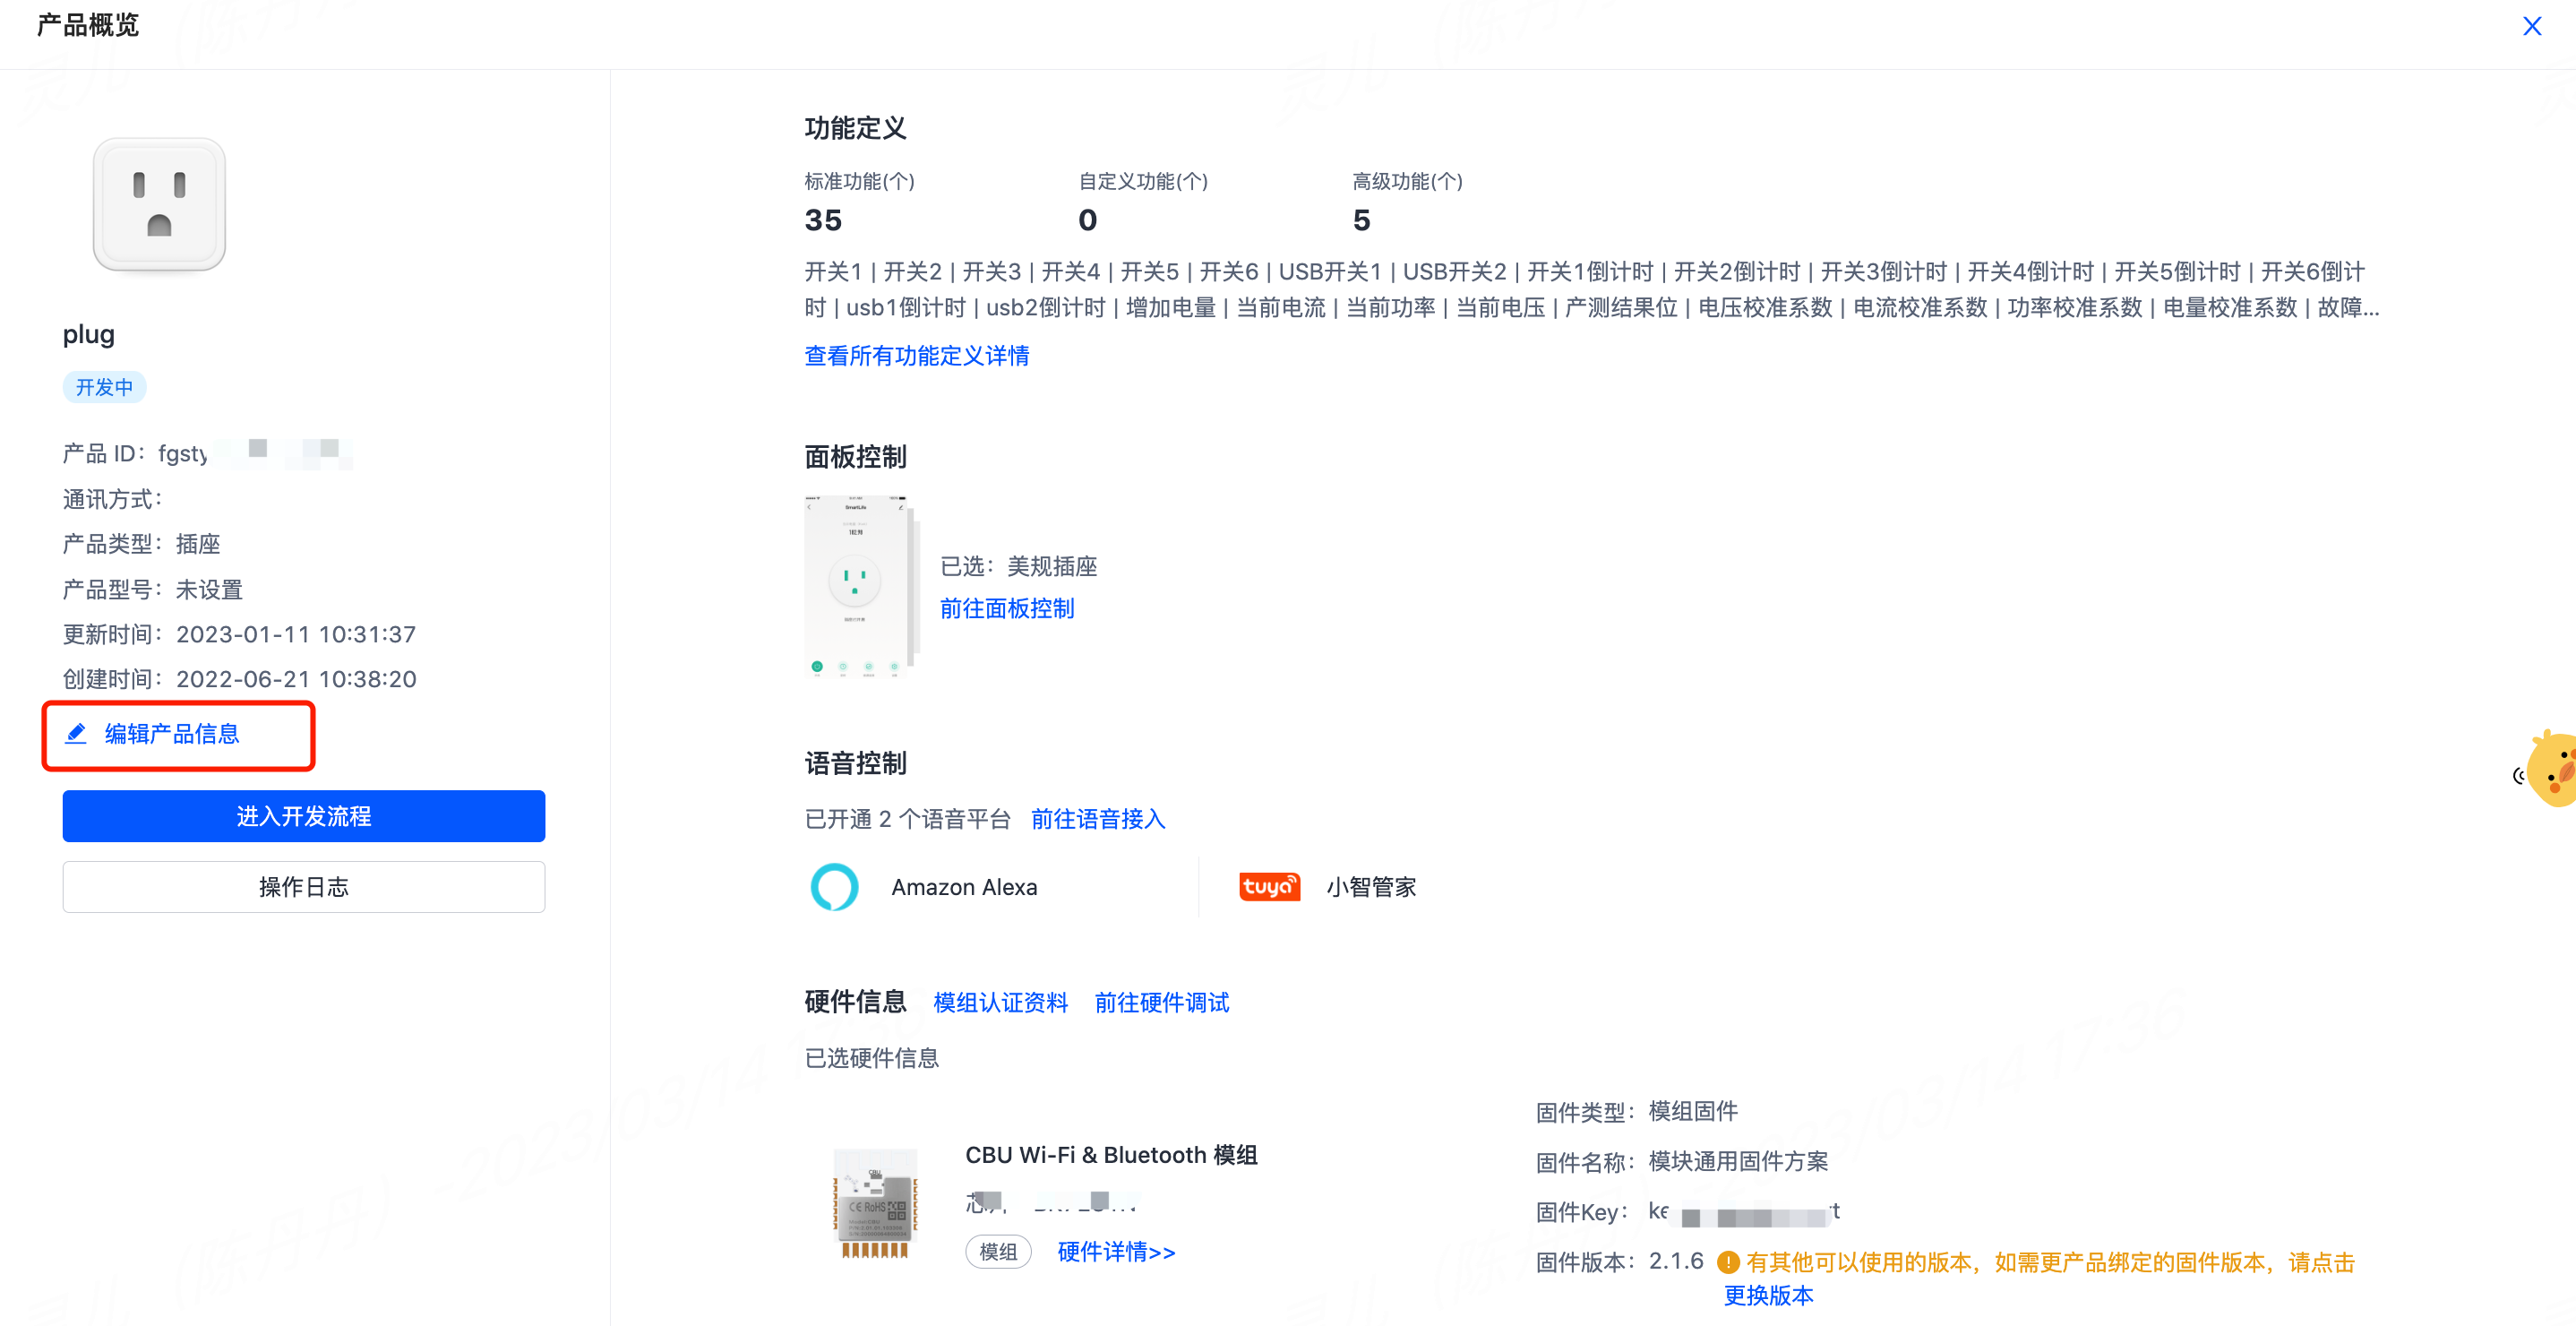
Task: Click the Amazon Alexa ring icon
Action: pos(834,887)
